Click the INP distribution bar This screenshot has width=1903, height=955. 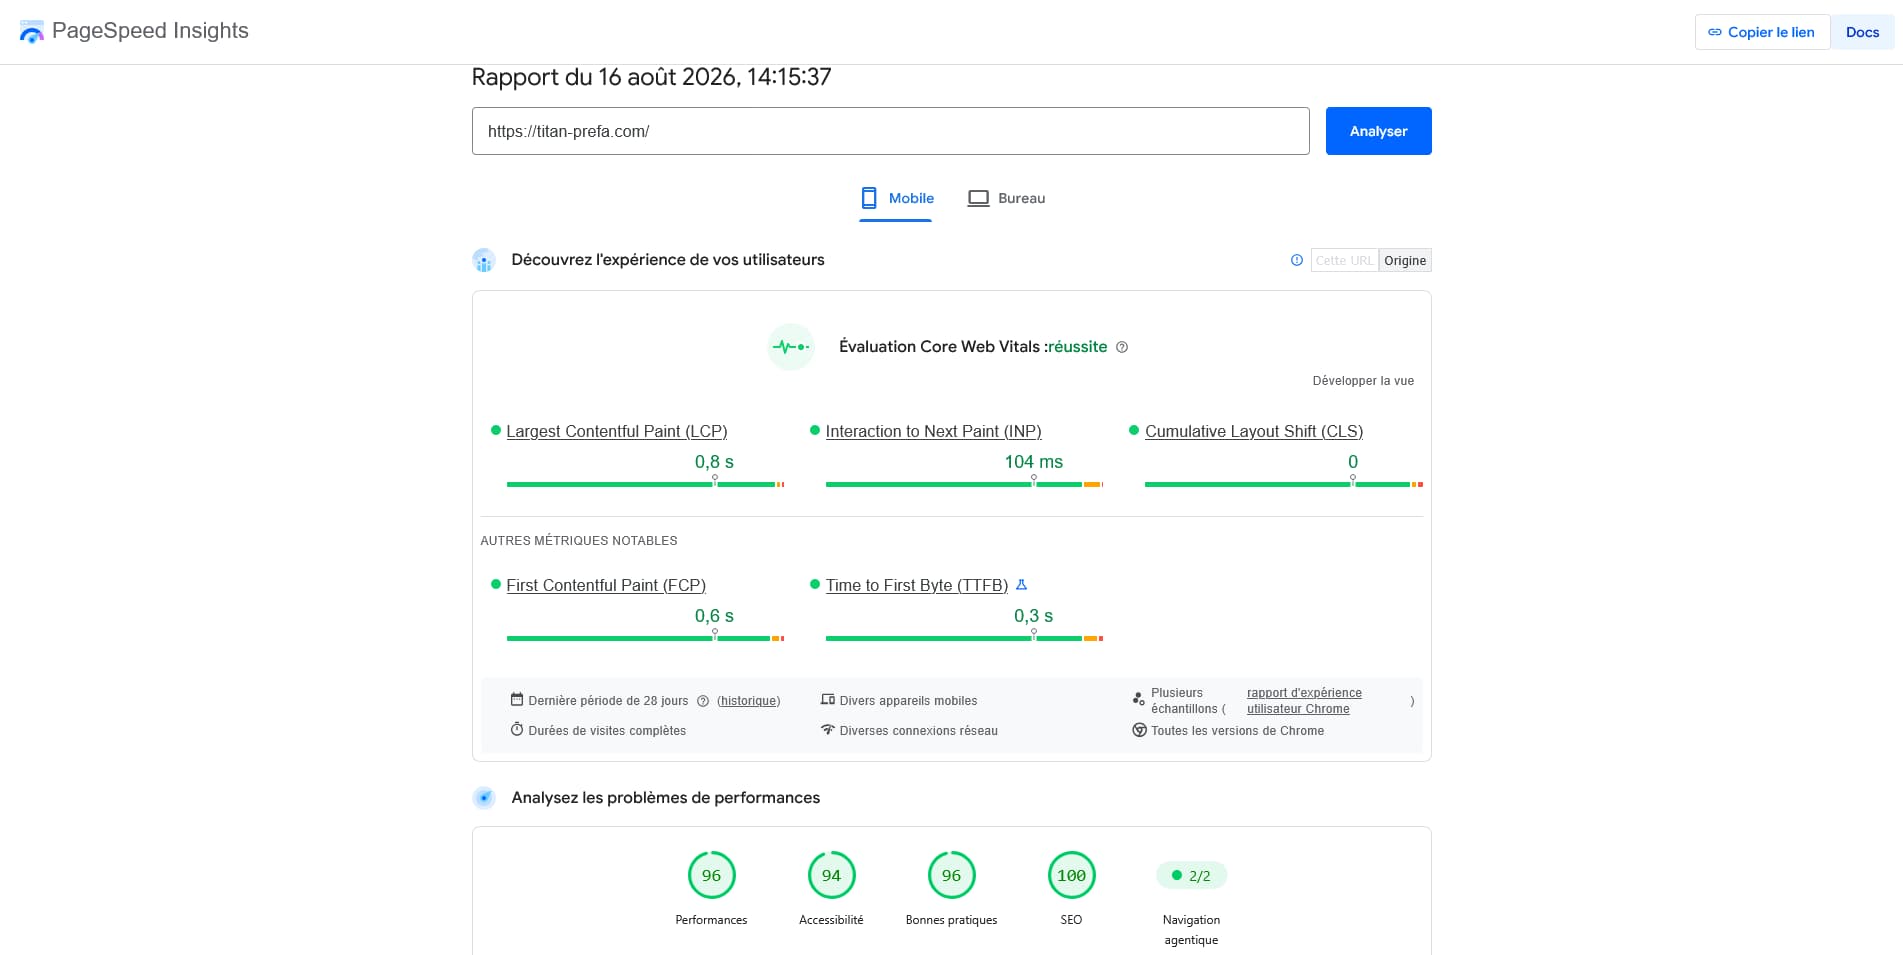tap(964, 484)
